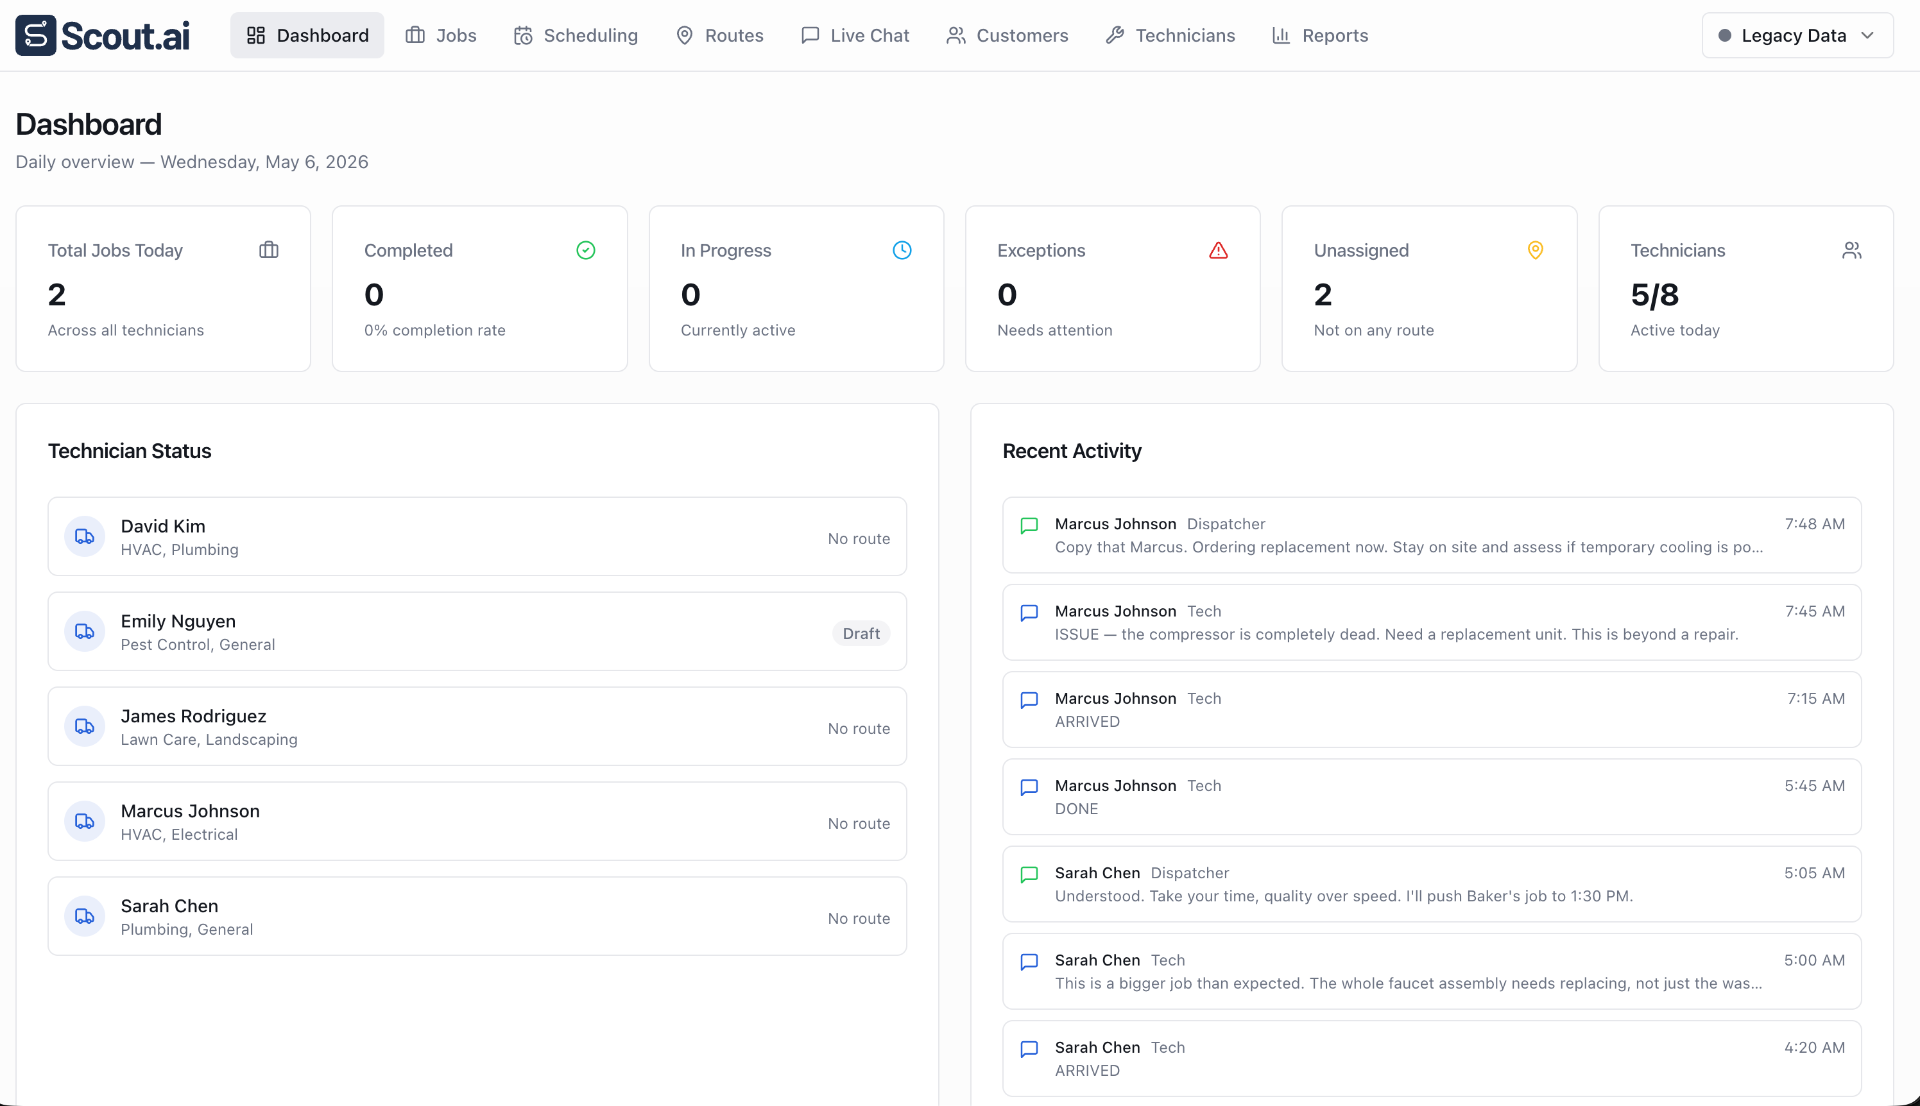This screenshot has width=1920, height=1106.
Task: Click Marcus Johnson's 'HVAC, Electrical' skills text
Action: coord(179,834)
